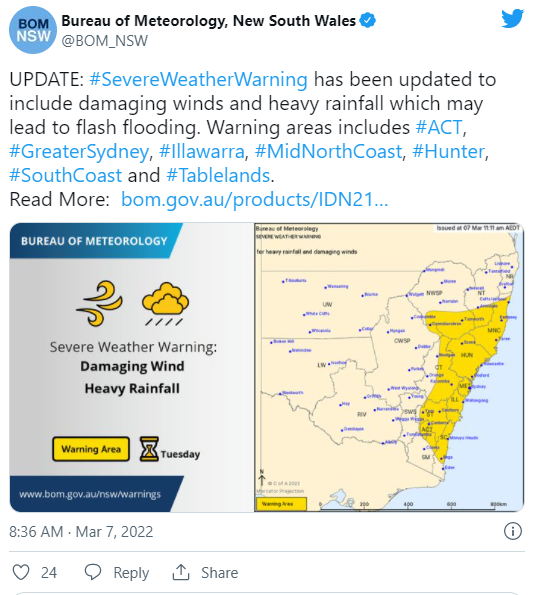Open the severe weather warning map image
This screenshot has width=540, height=595.
389,367
